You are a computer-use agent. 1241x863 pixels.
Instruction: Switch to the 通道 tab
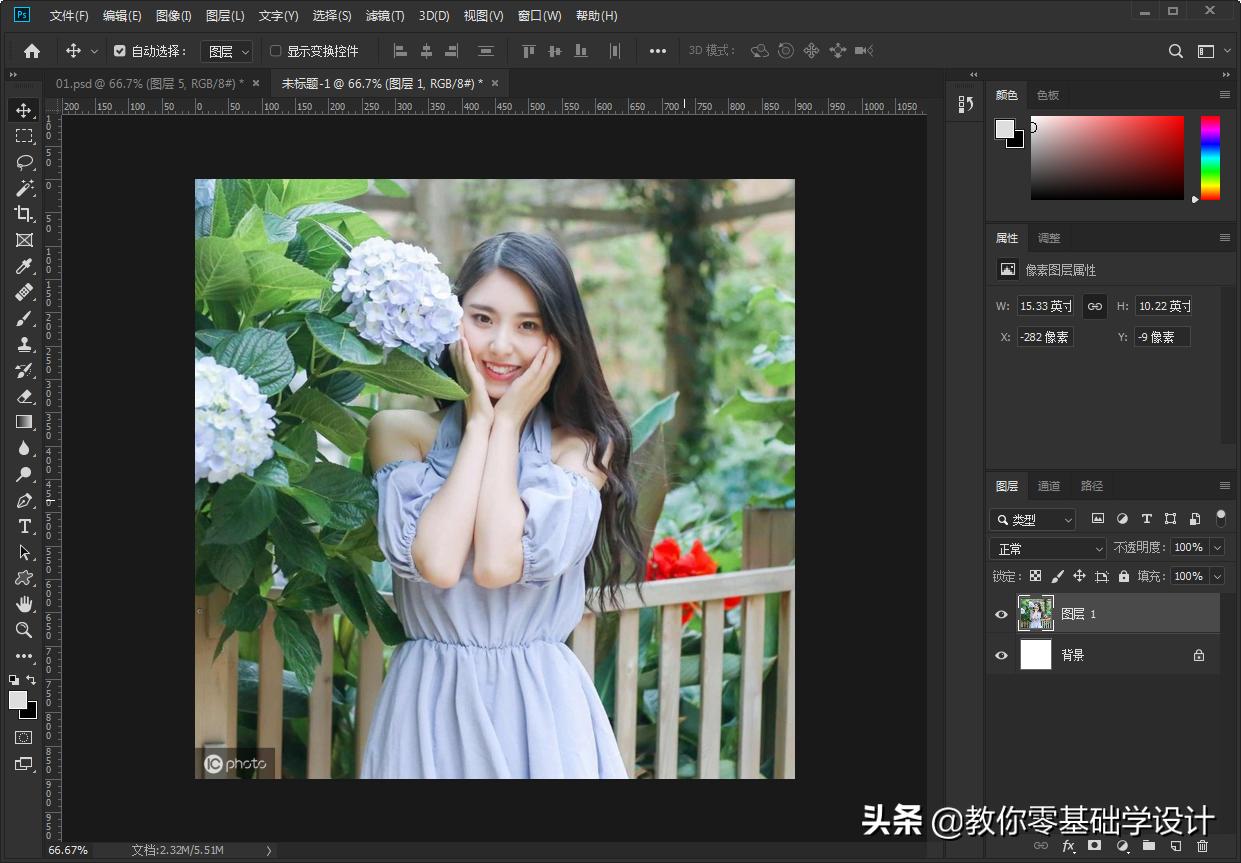[1048, 486]
